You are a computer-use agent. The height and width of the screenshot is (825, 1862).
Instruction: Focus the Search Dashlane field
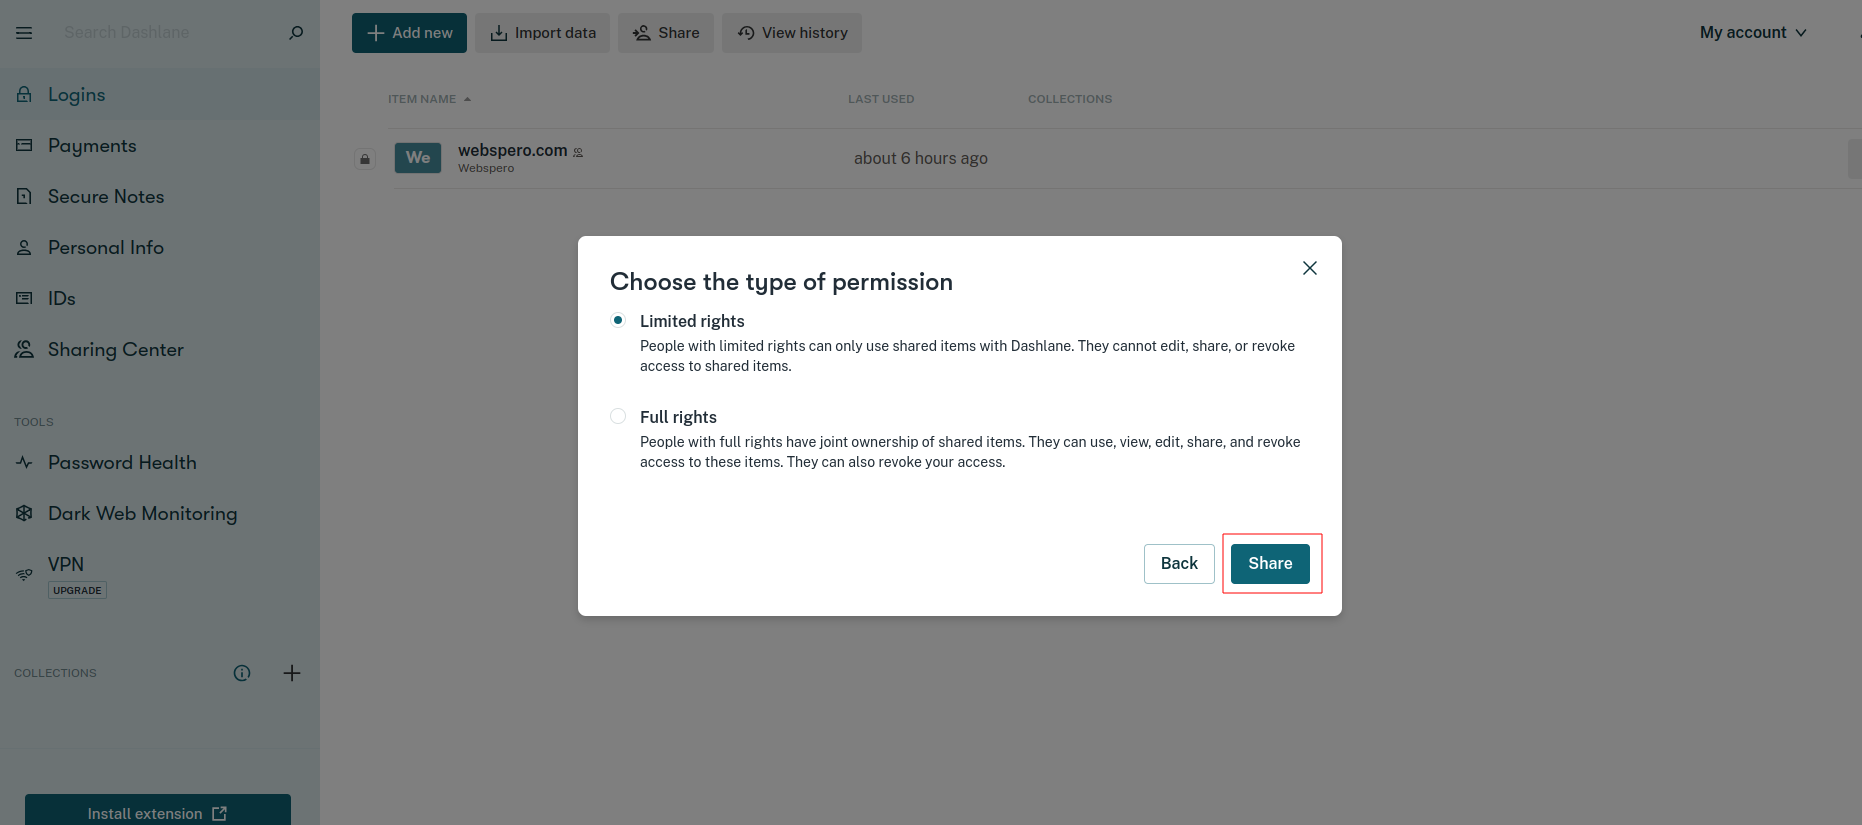(x=170, y=33)
